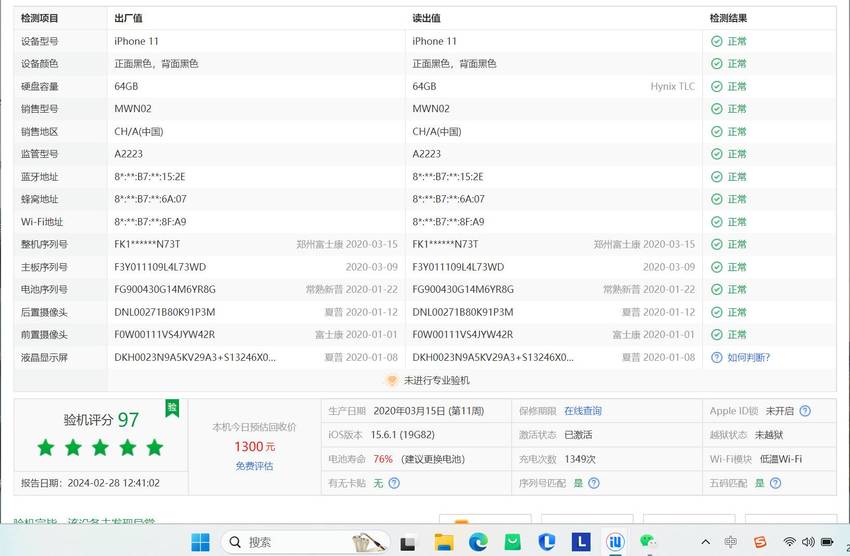Open WeChat from the taskbar

(x=648, y=542)
